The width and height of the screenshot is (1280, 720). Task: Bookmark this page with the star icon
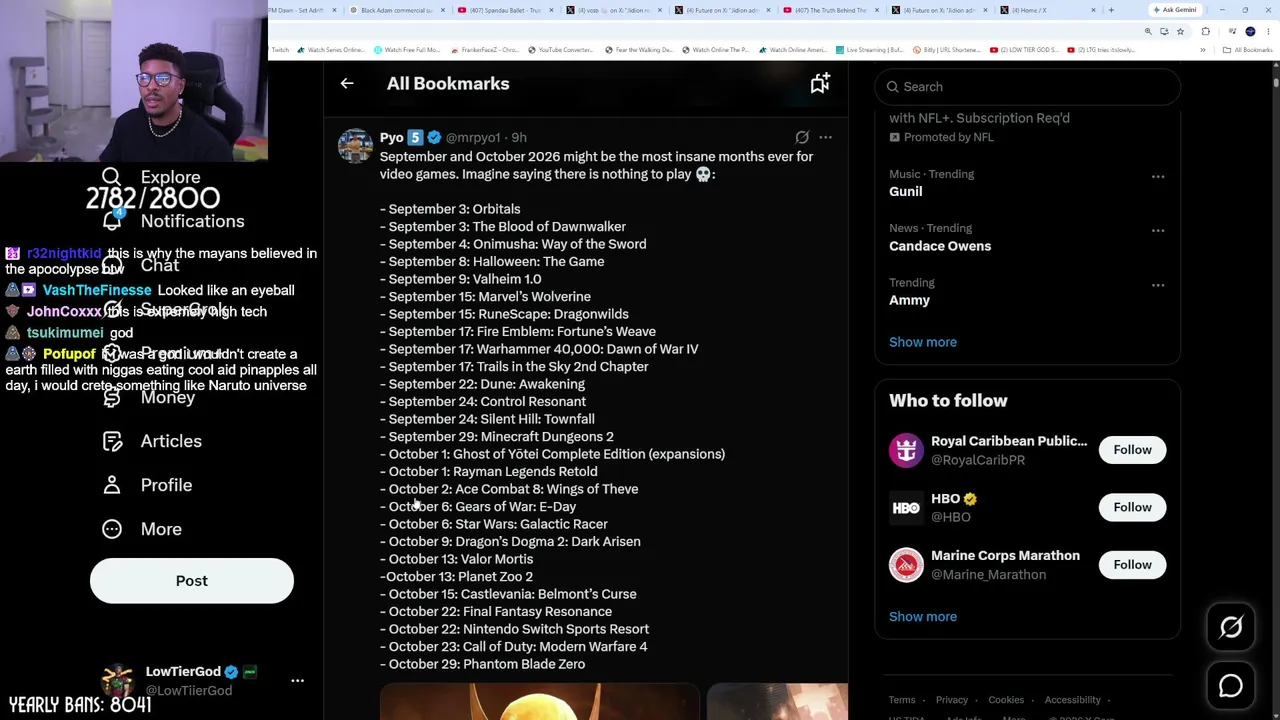click(1180, 32)
